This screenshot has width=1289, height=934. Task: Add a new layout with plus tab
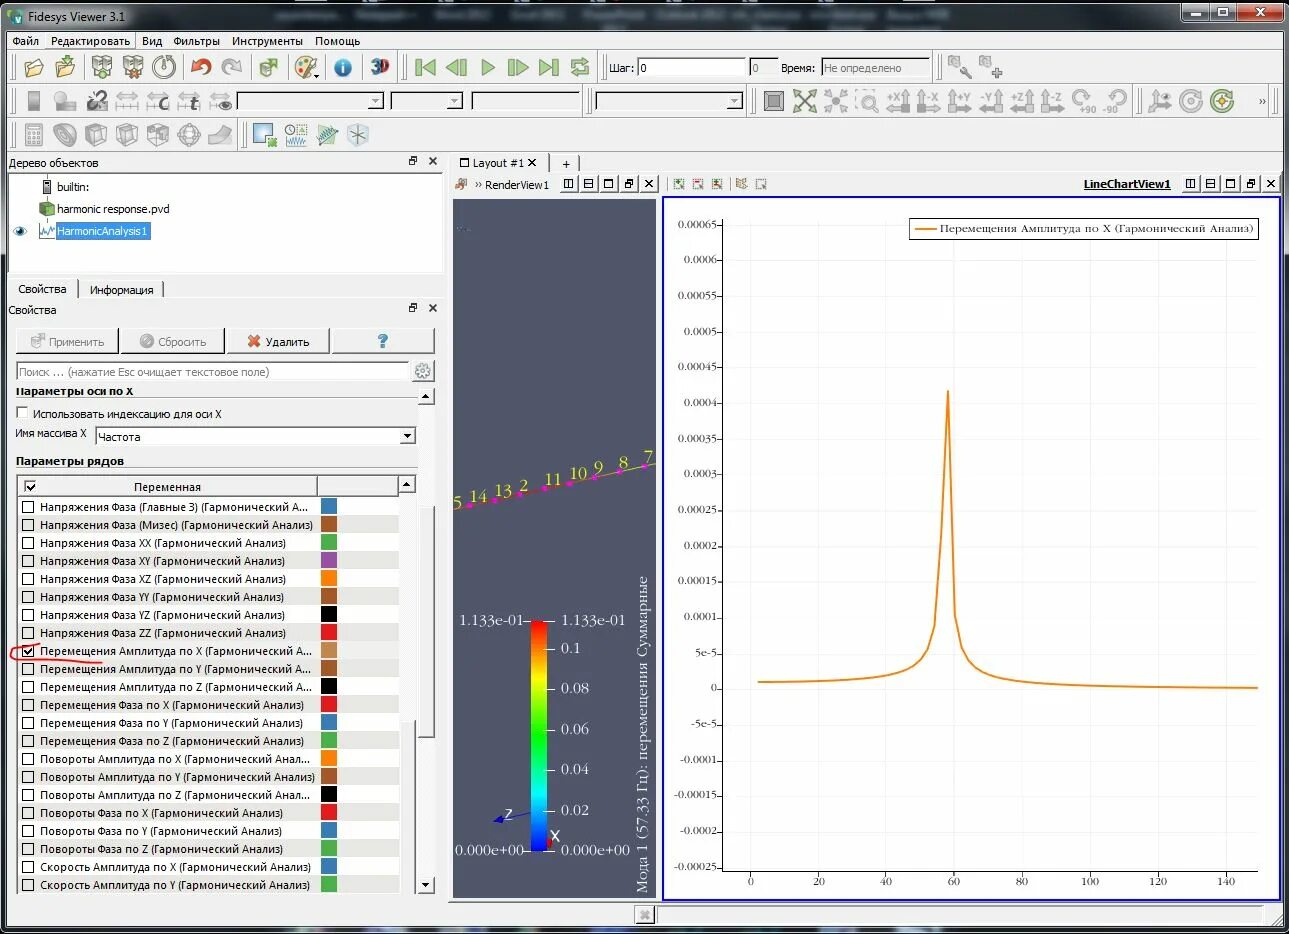(566, 164)
